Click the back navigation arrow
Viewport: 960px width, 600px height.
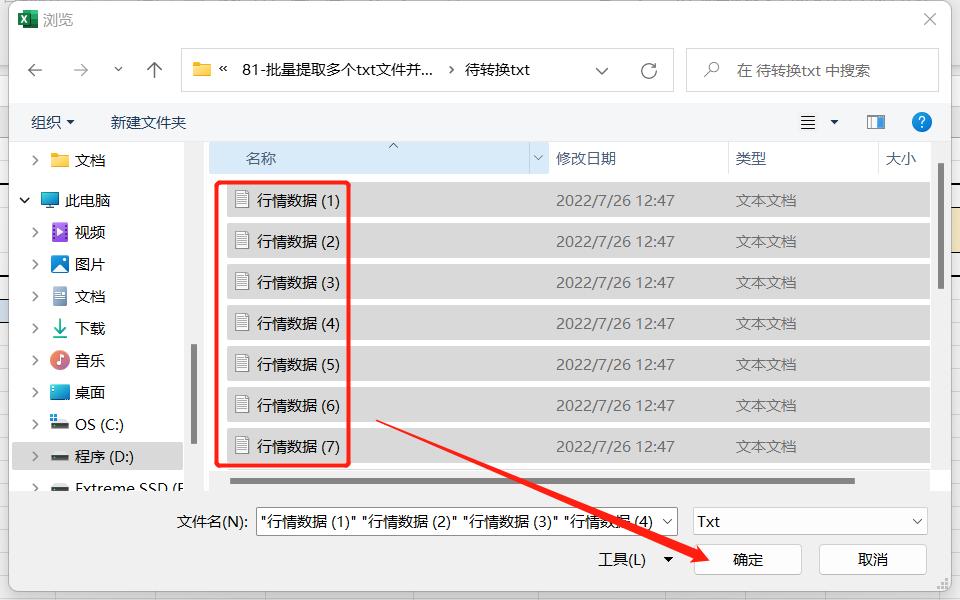tap(36, 70)
